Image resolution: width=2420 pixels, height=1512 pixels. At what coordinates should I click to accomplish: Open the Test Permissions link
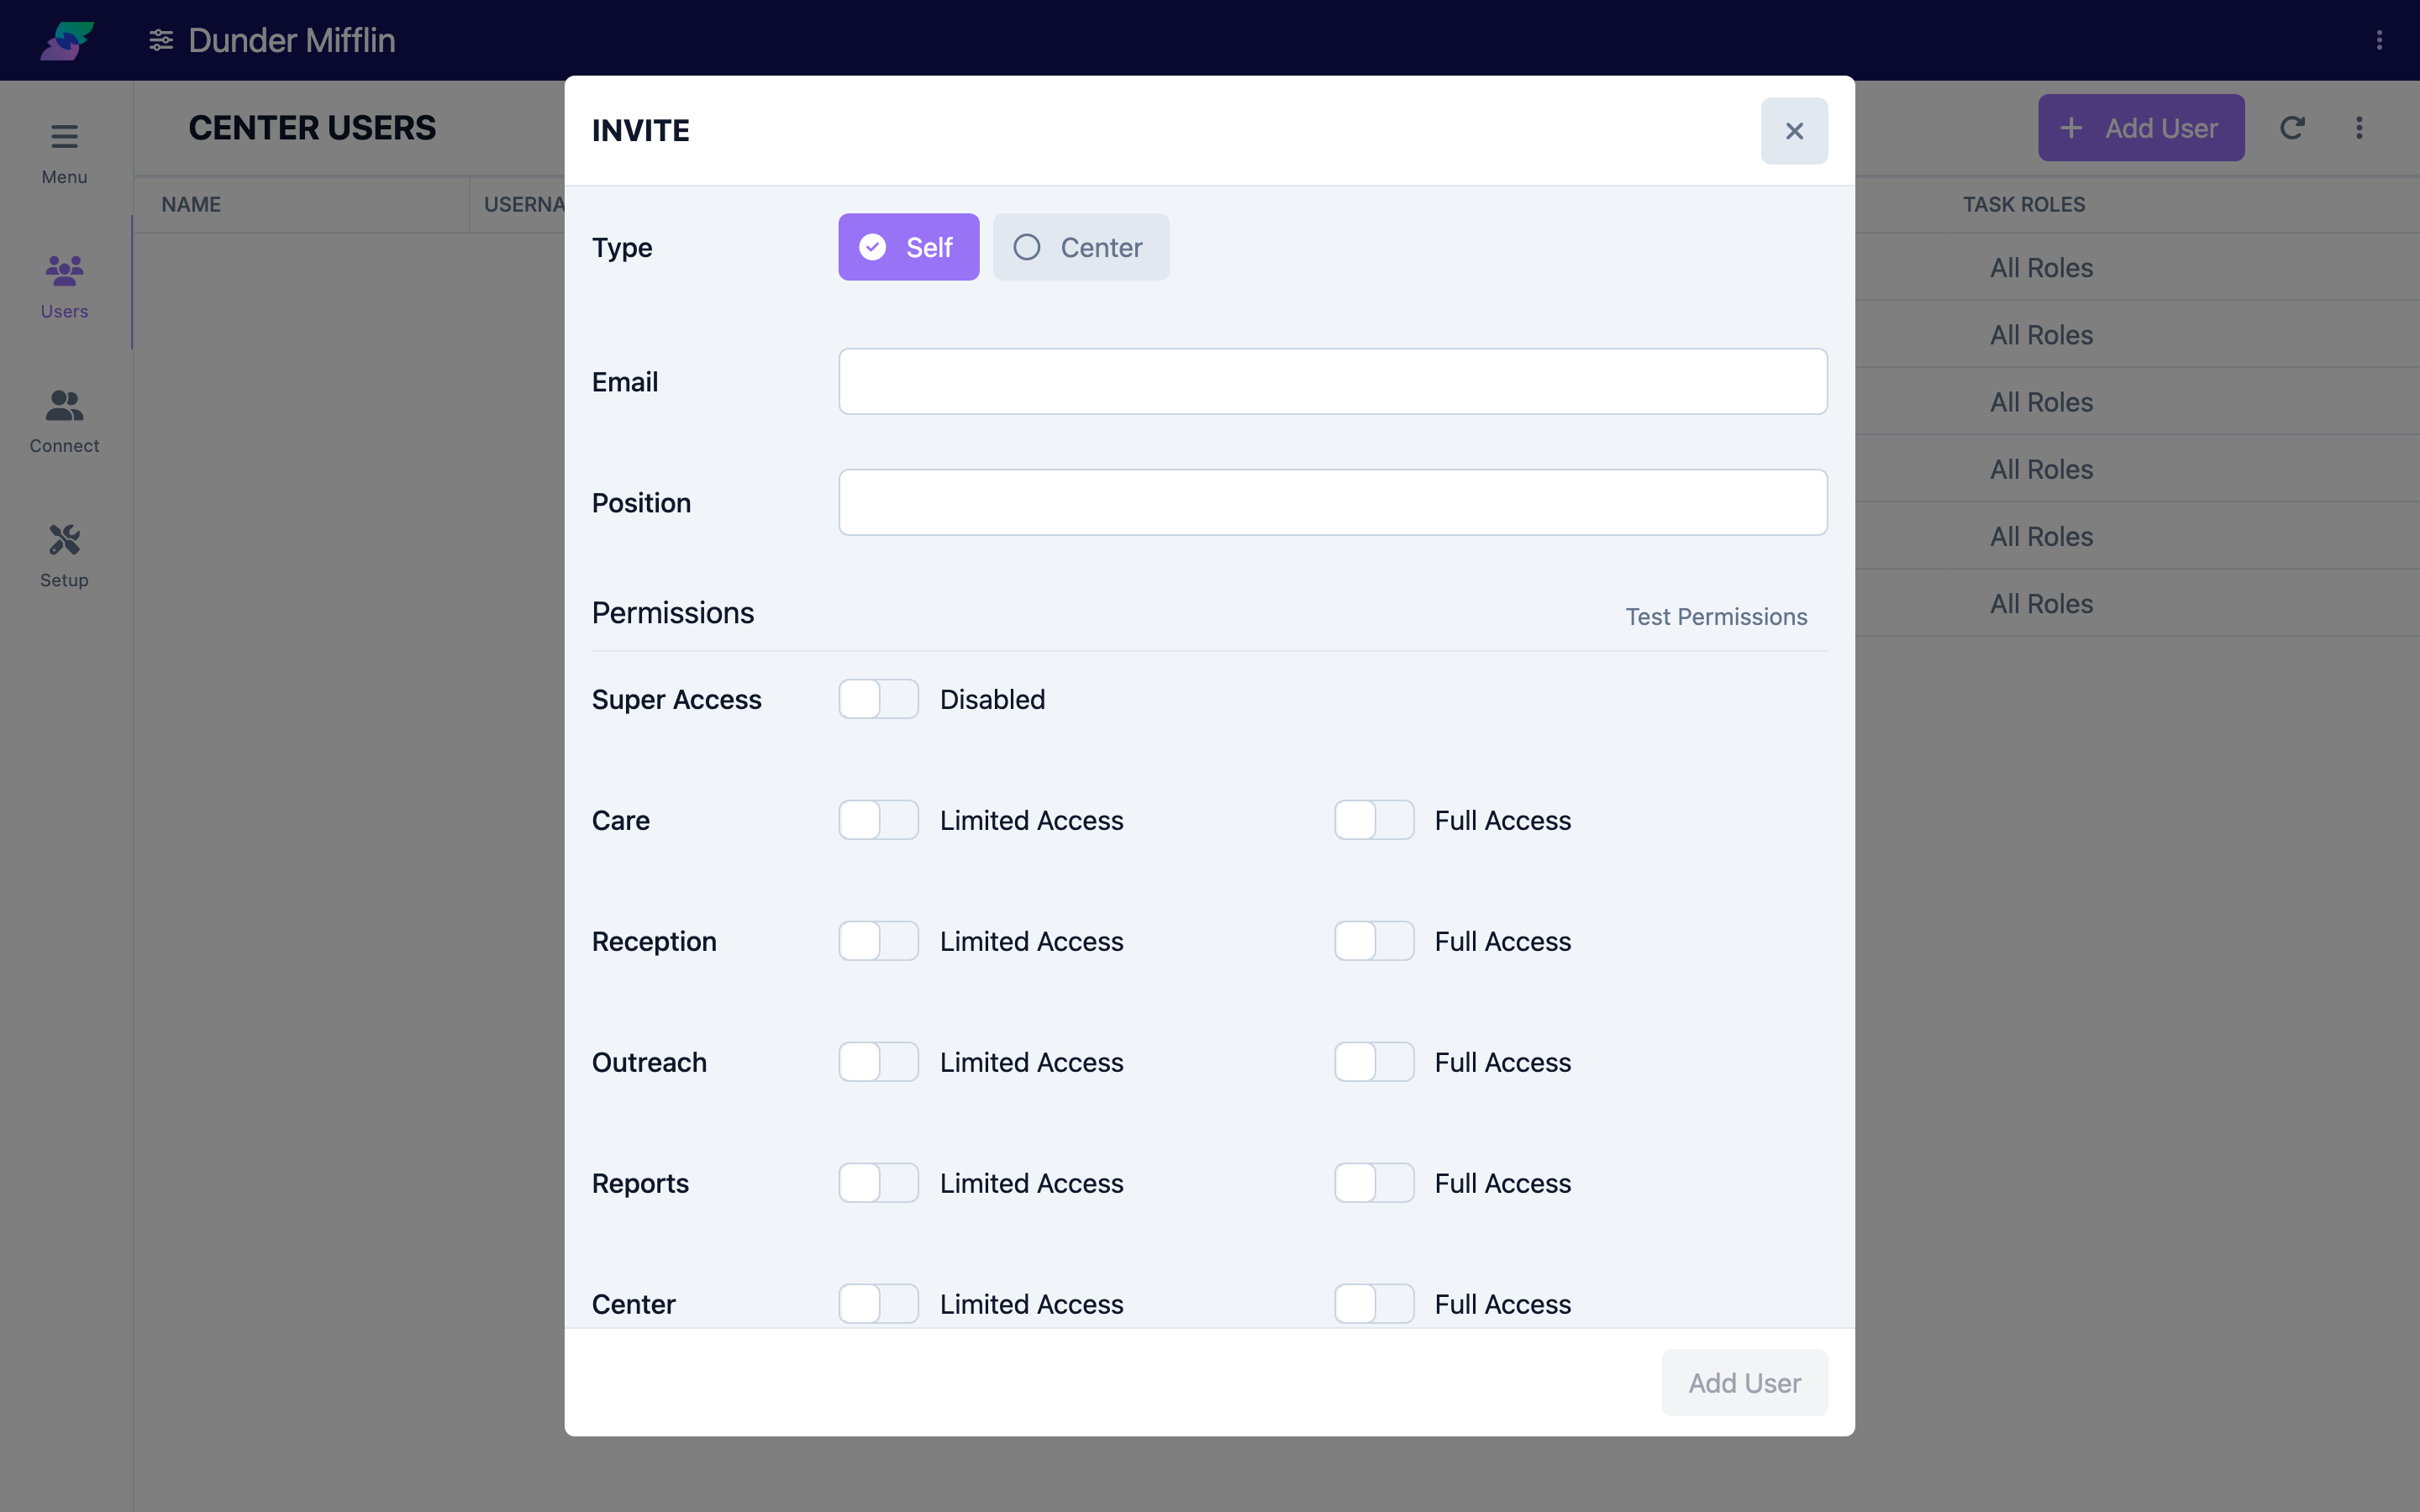[x=1716, y=617]
